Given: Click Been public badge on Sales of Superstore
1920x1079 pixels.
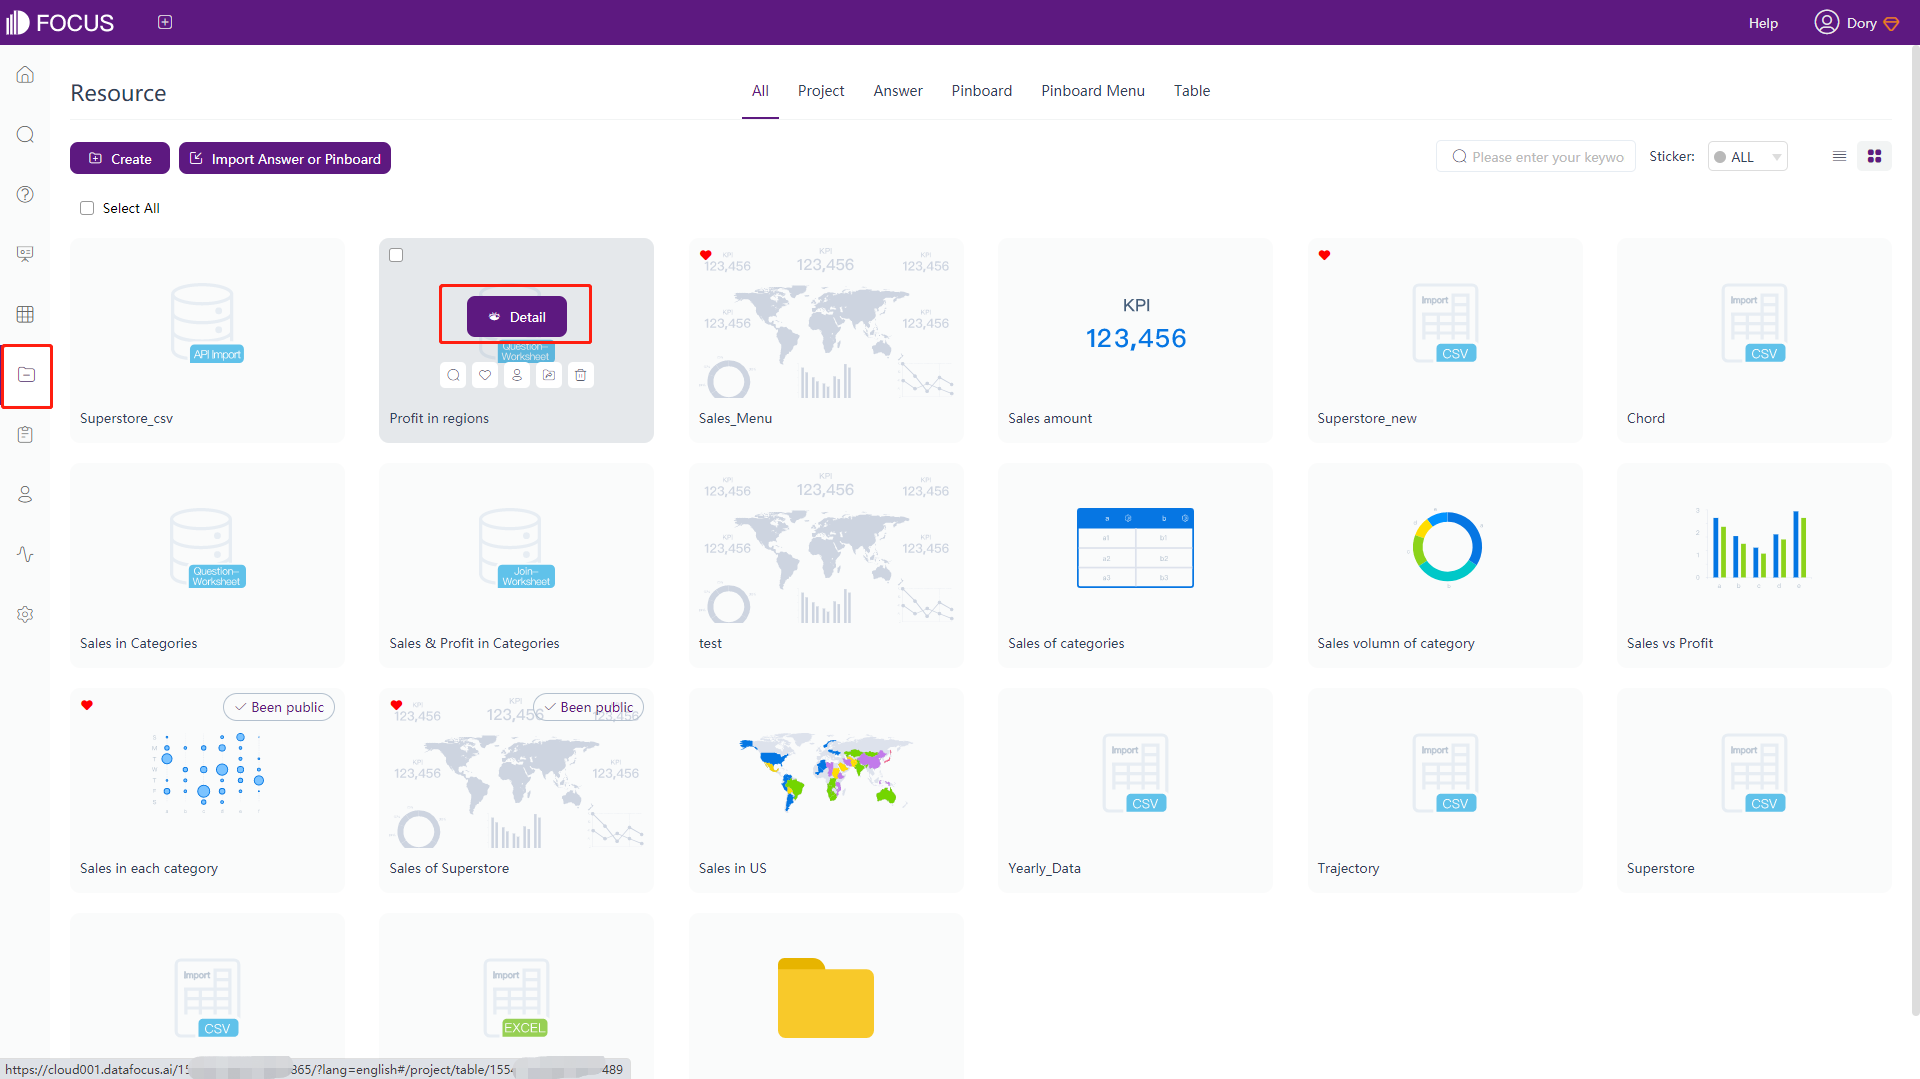Looking at the screenshot, I should [x=589, y=707].
